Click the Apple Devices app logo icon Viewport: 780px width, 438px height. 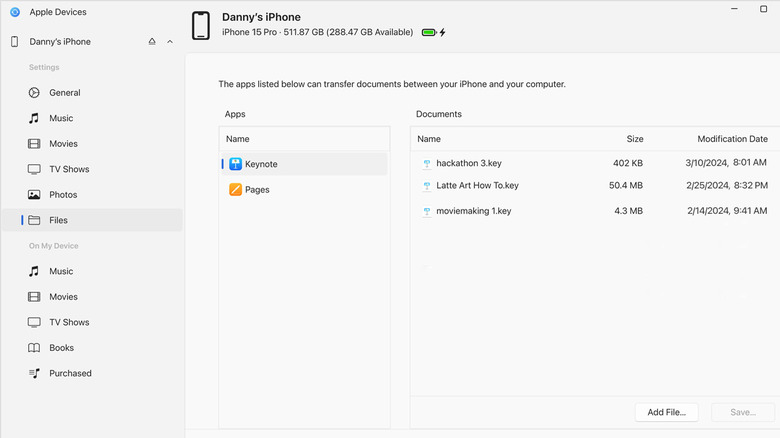tap(15, 12)
